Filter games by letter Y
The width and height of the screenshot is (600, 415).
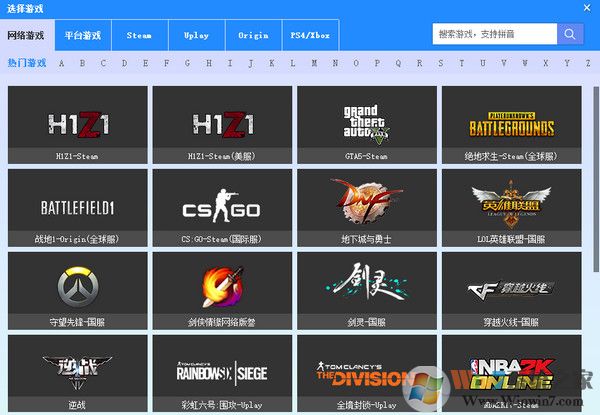[567, 63]
